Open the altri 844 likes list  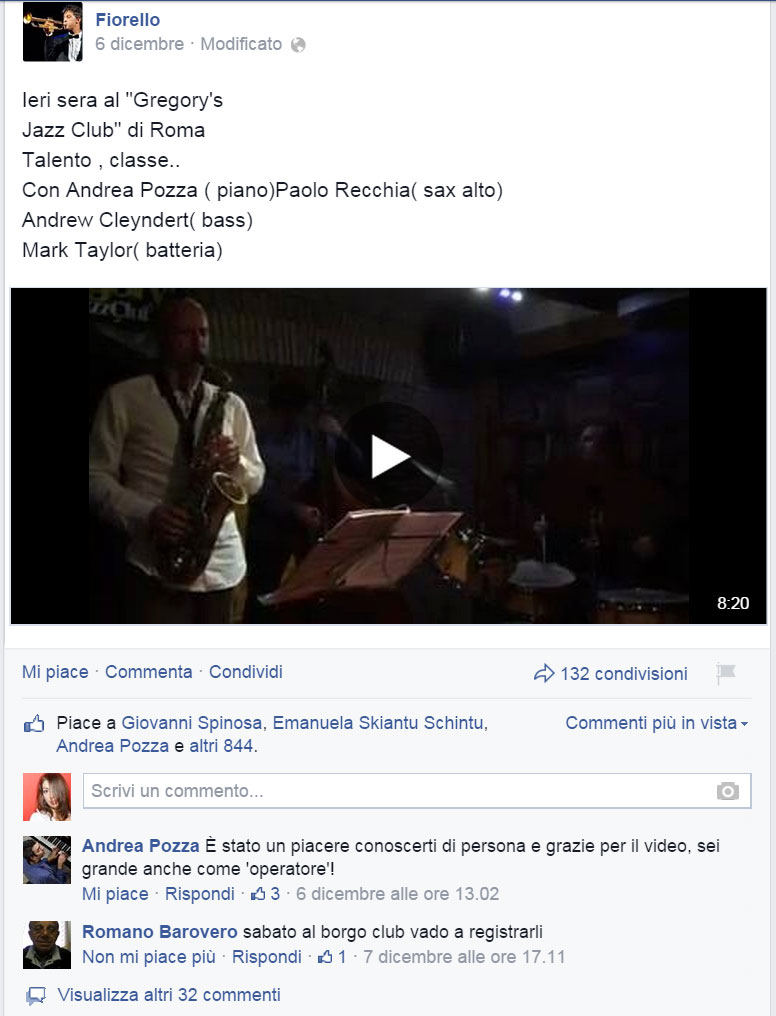[x=221, y=746]
